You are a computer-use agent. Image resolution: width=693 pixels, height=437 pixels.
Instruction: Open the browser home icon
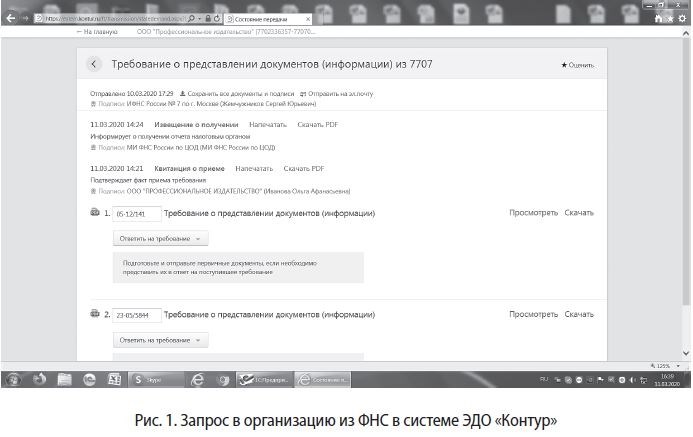click(x=659, y=19)
